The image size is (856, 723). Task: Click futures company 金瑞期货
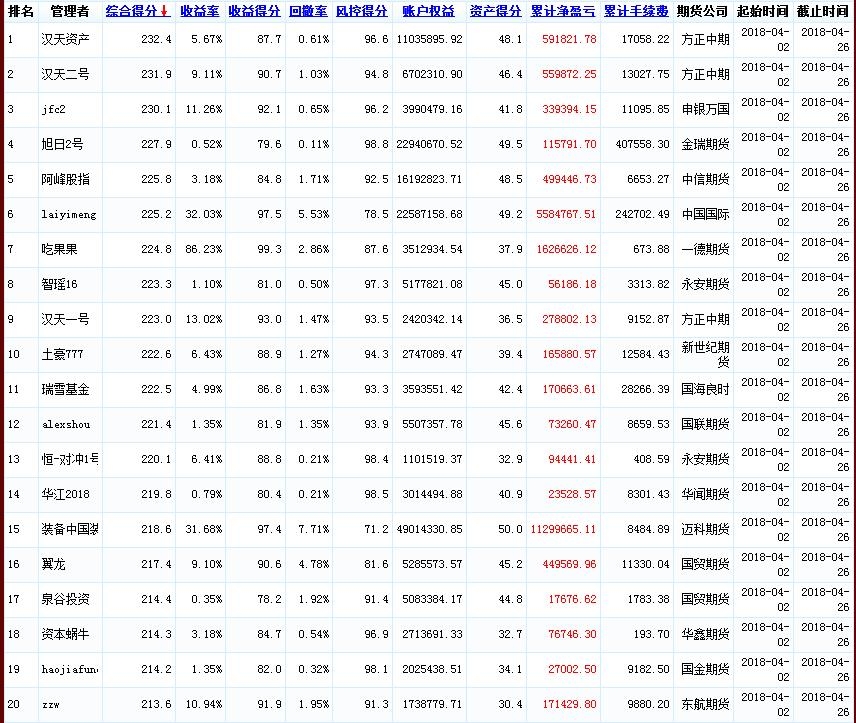point(705,144)
